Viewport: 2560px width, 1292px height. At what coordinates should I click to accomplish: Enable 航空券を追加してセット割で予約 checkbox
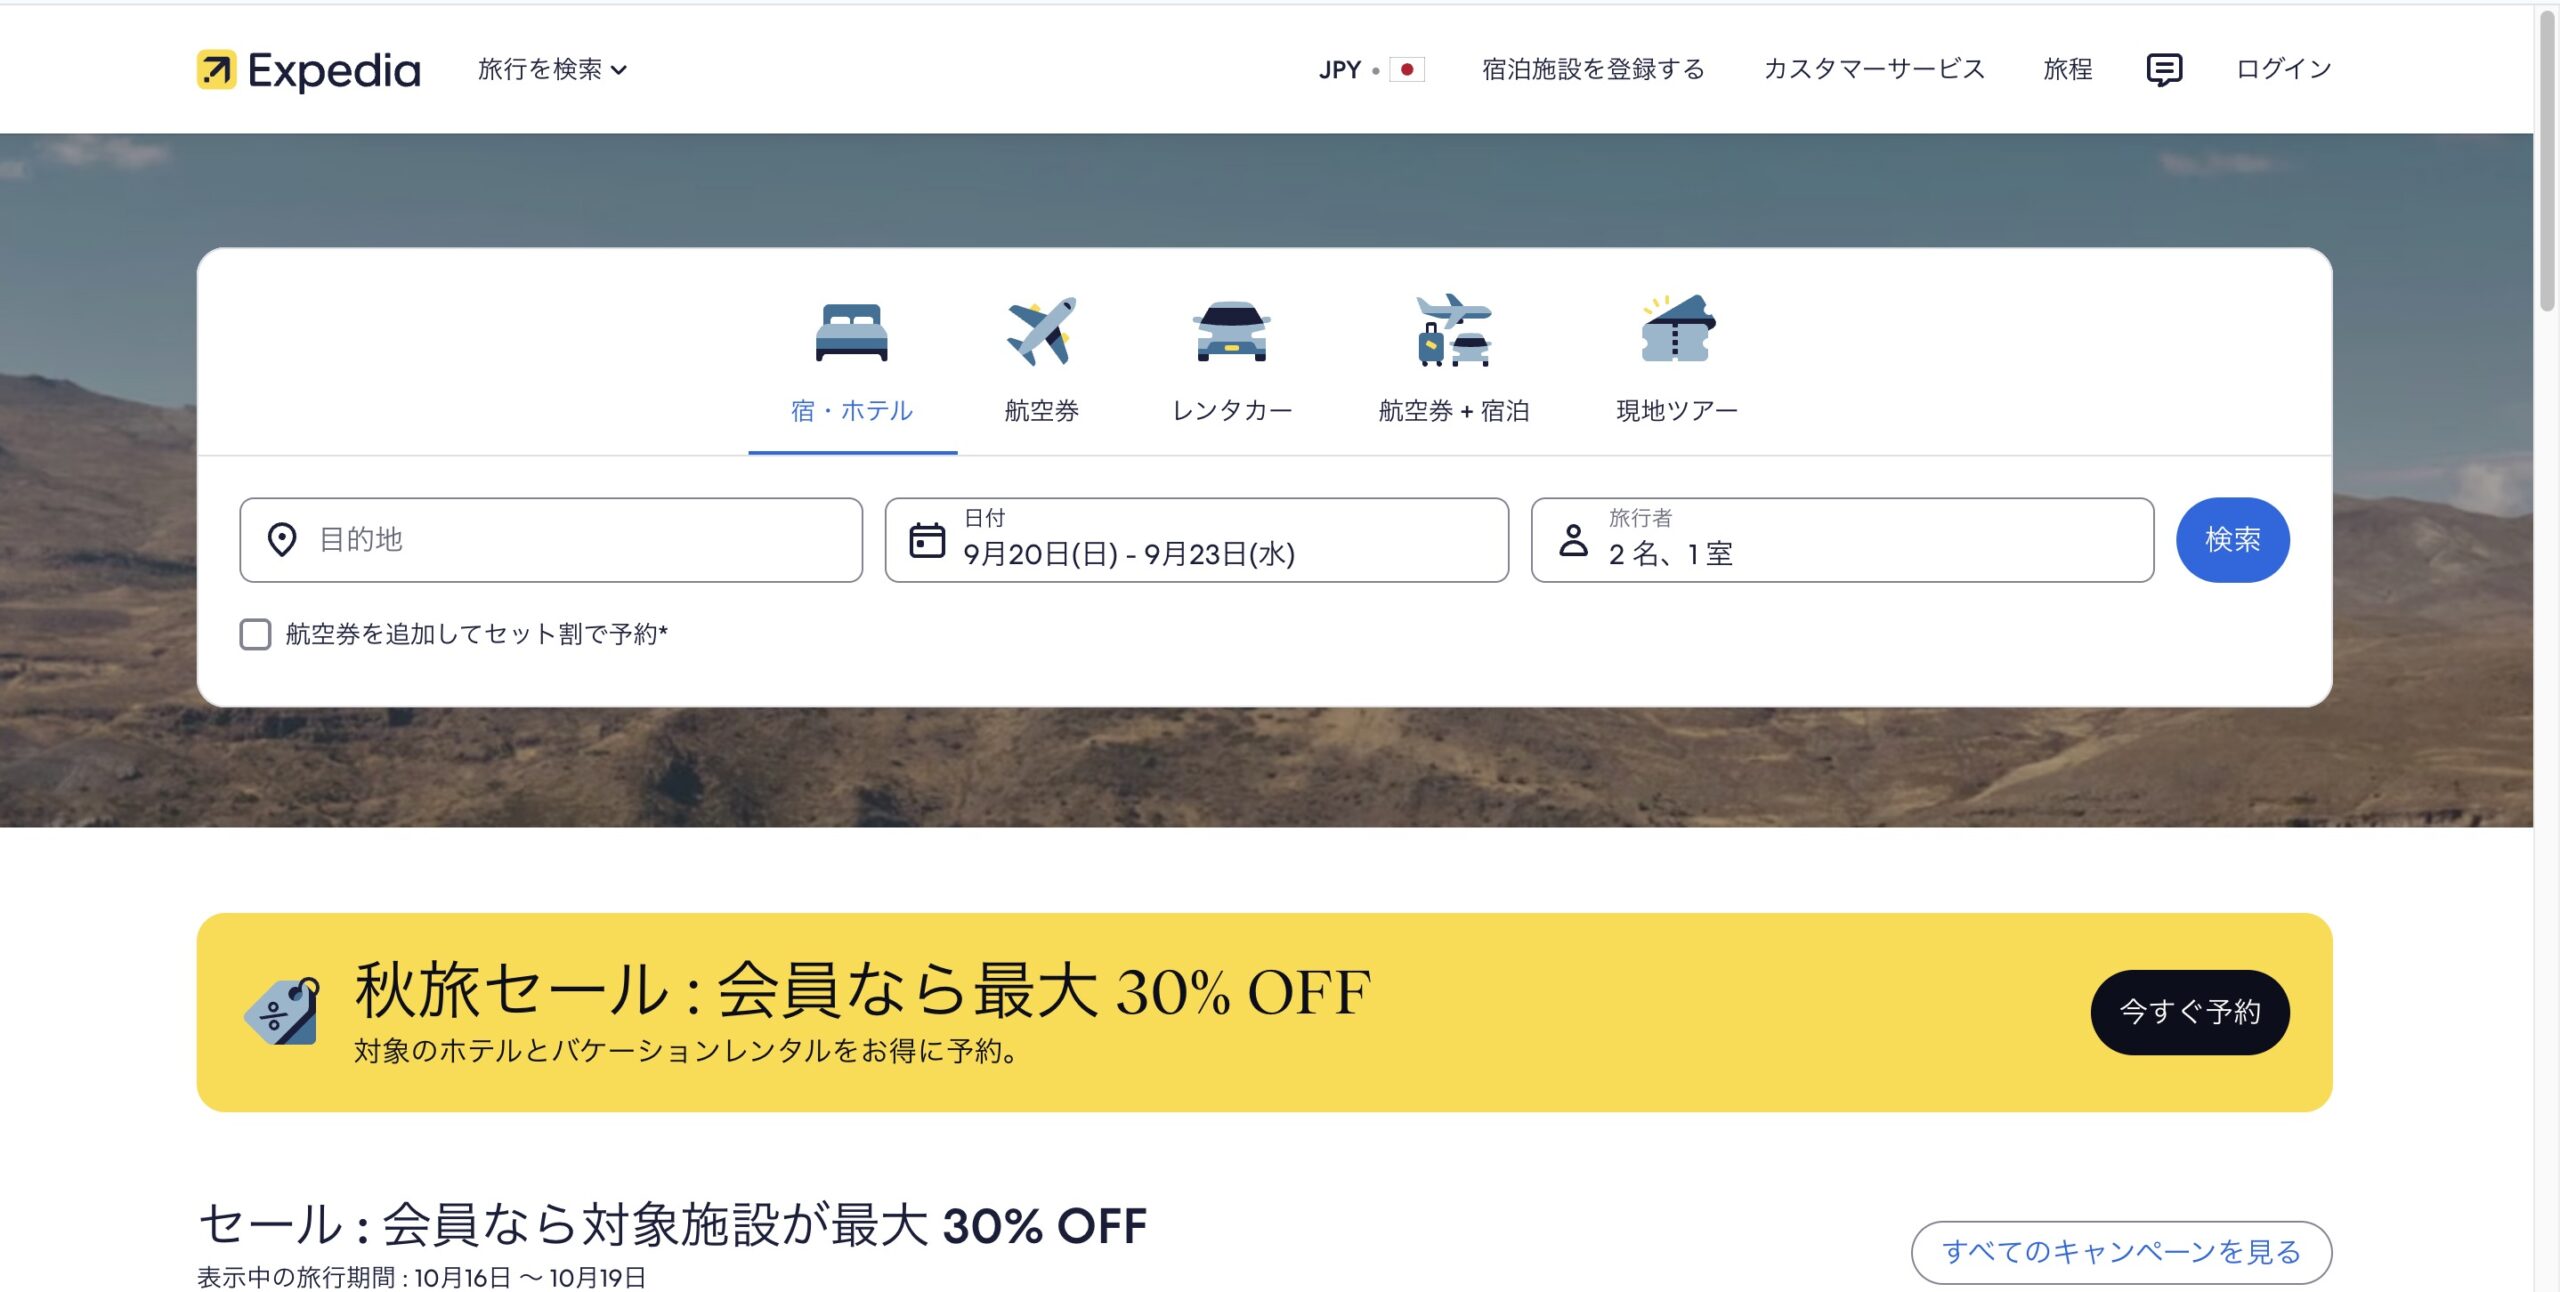coord(255,634)
